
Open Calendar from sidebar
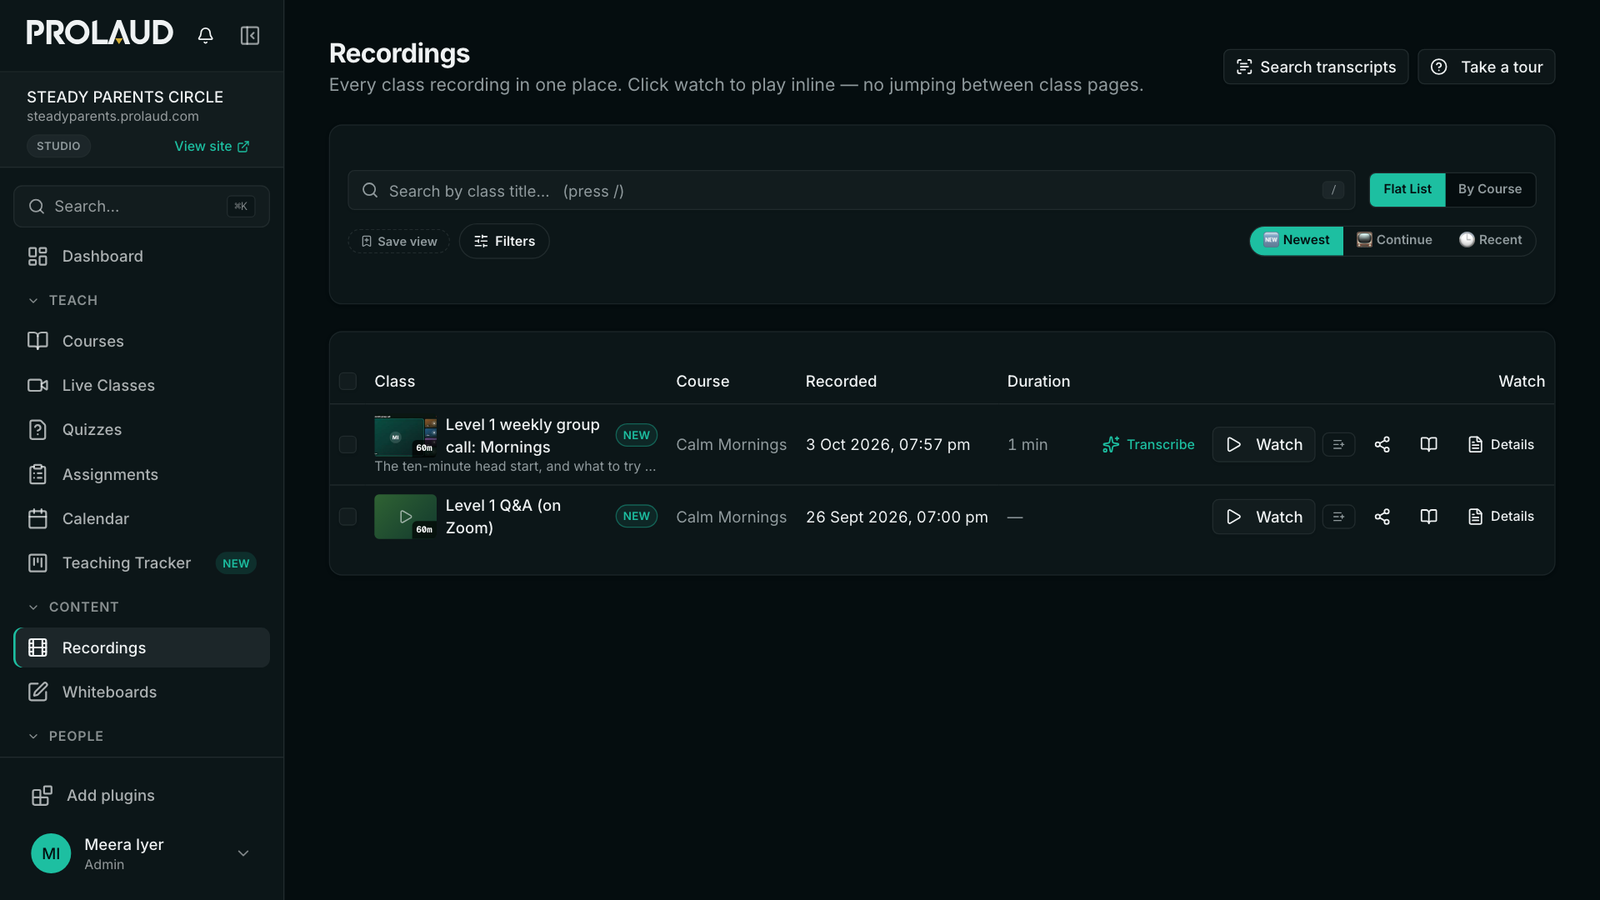(142, 518)
